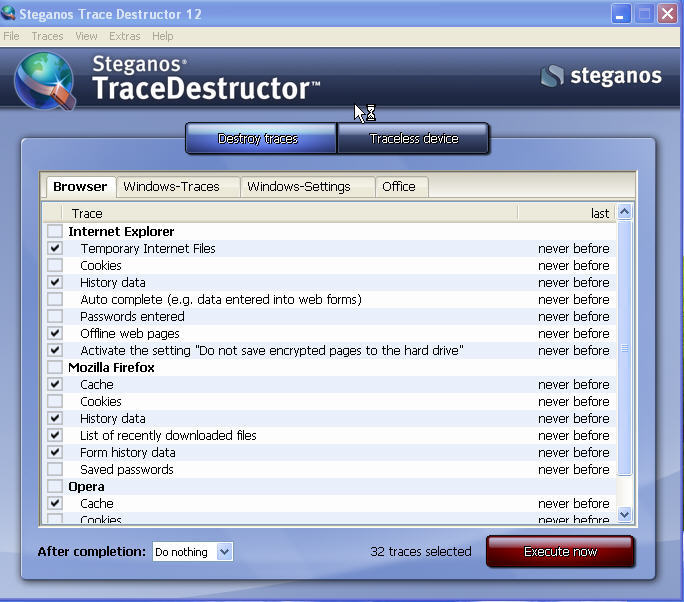
Task: Toggle the Mozilla Firefox group checkbox
Action: pyautogui.click(x=55, y=367)
